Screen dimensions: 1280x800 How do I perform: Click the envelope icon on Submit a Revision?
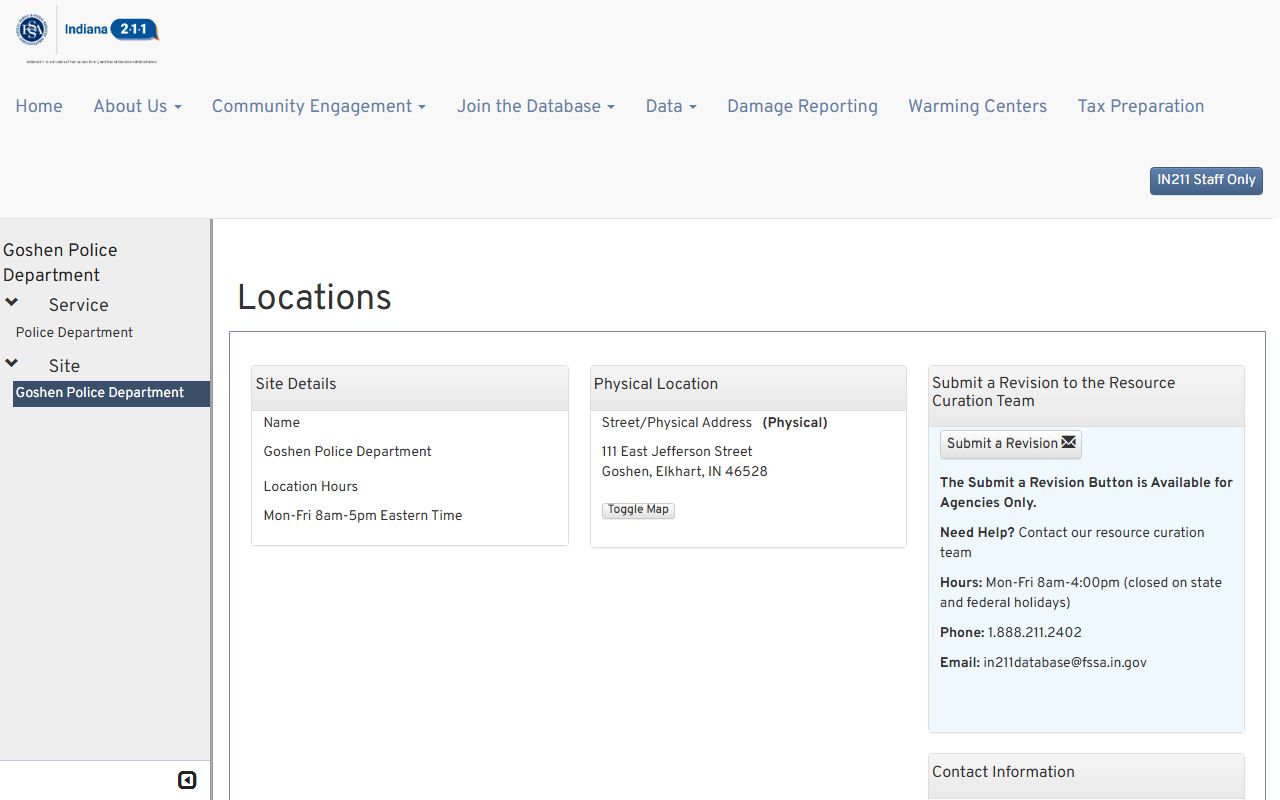pyautogui.click(x=1069, y=443)
